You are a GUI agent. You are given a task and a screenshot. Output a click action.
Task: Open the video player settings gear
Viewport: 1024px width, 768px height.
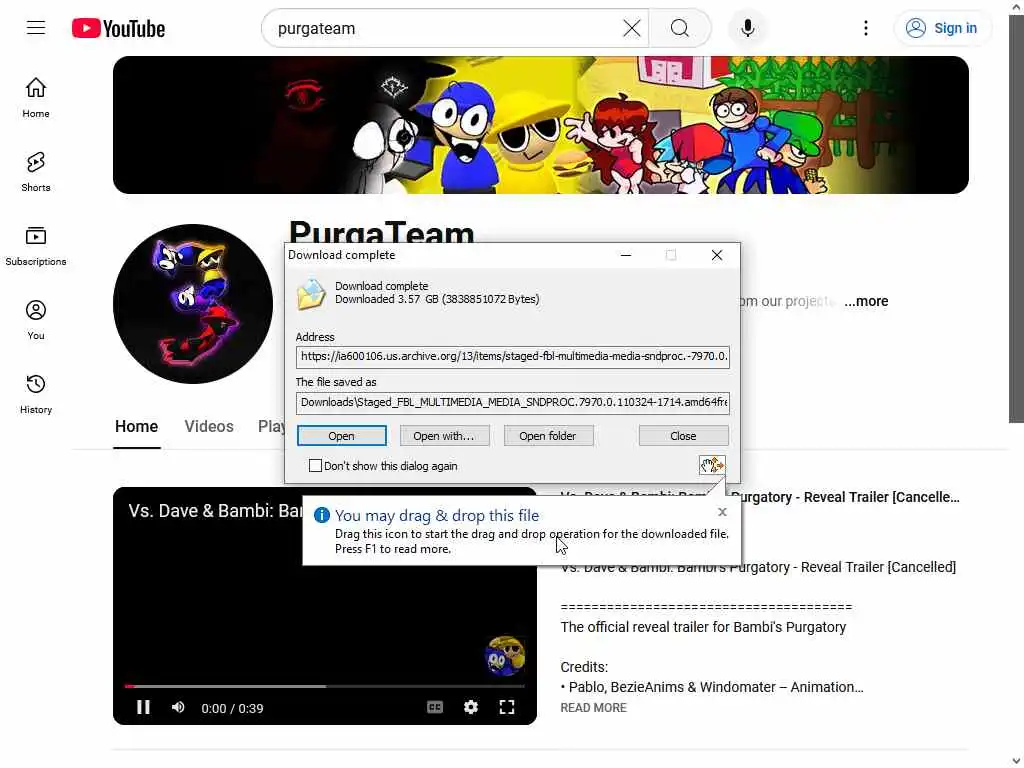(x=471, y=707)
